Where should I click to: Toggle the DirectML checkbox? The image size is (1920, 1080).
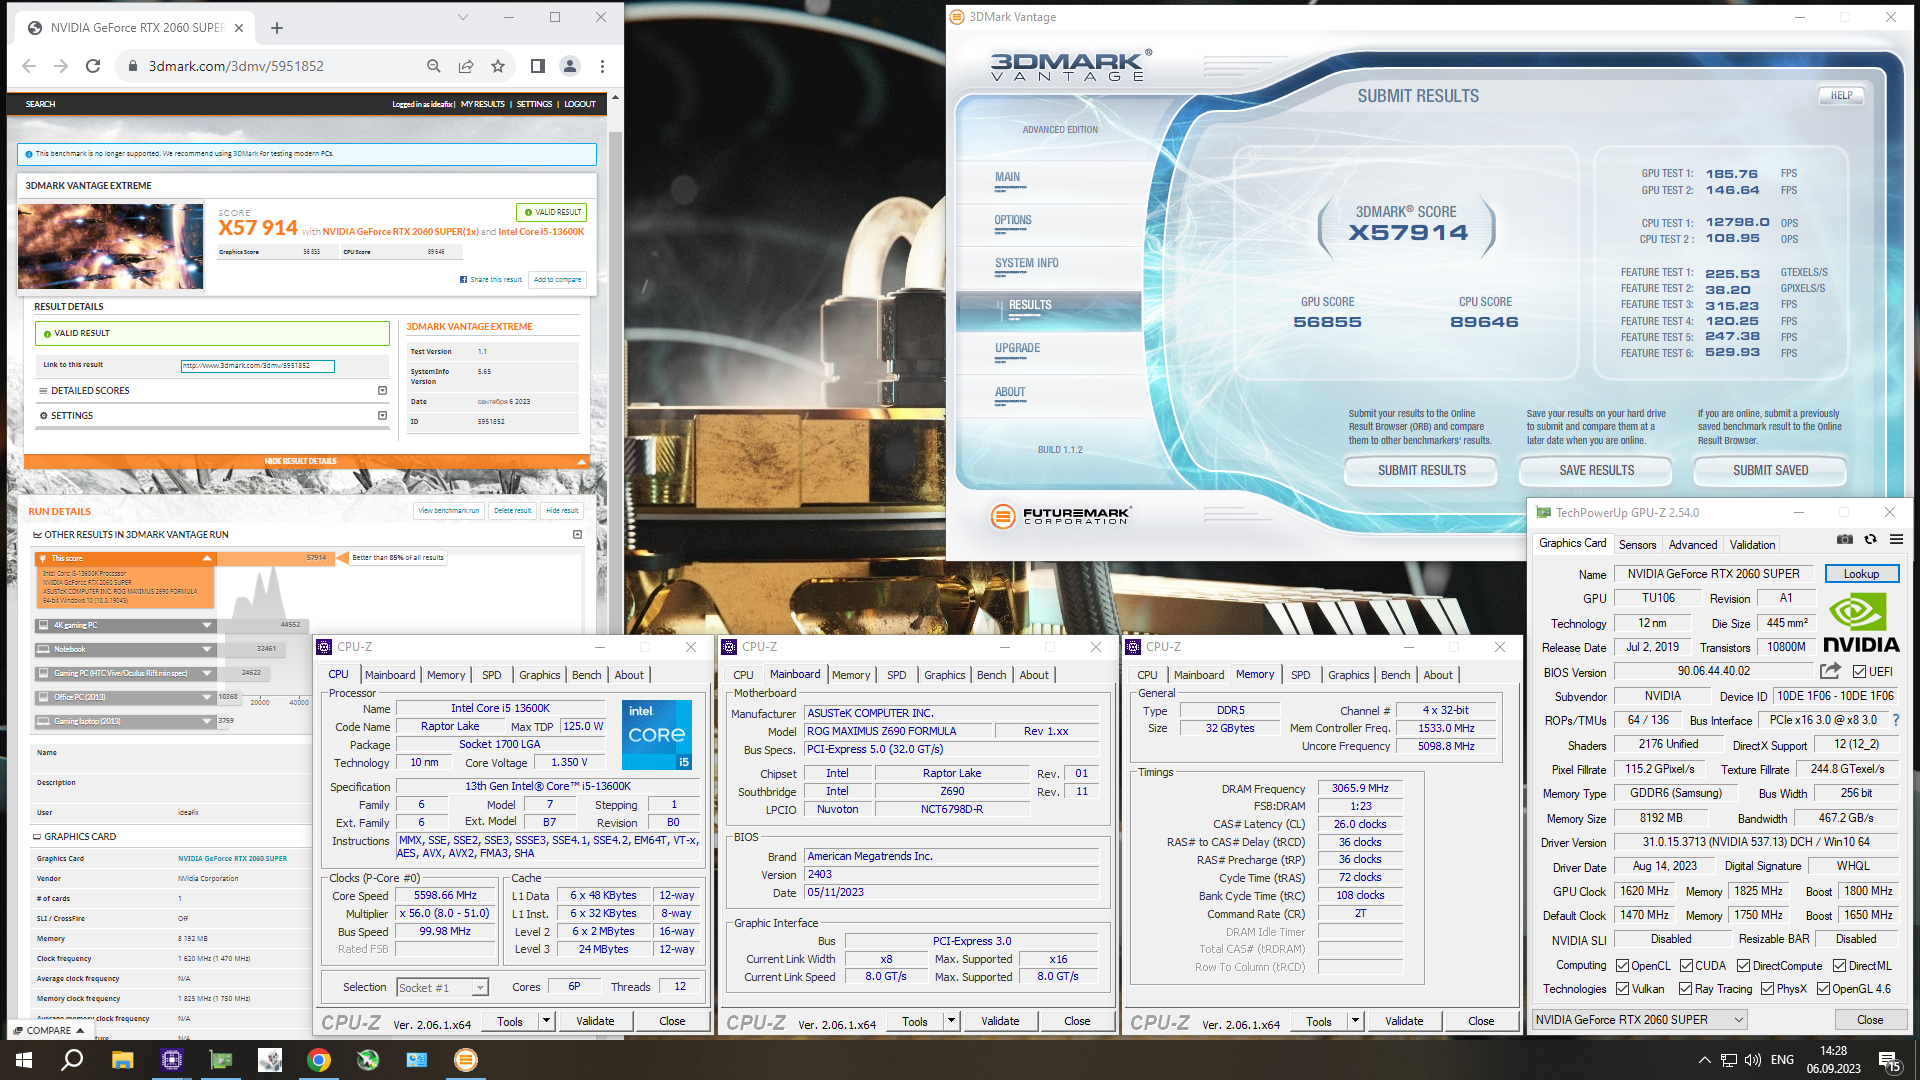1839,966
